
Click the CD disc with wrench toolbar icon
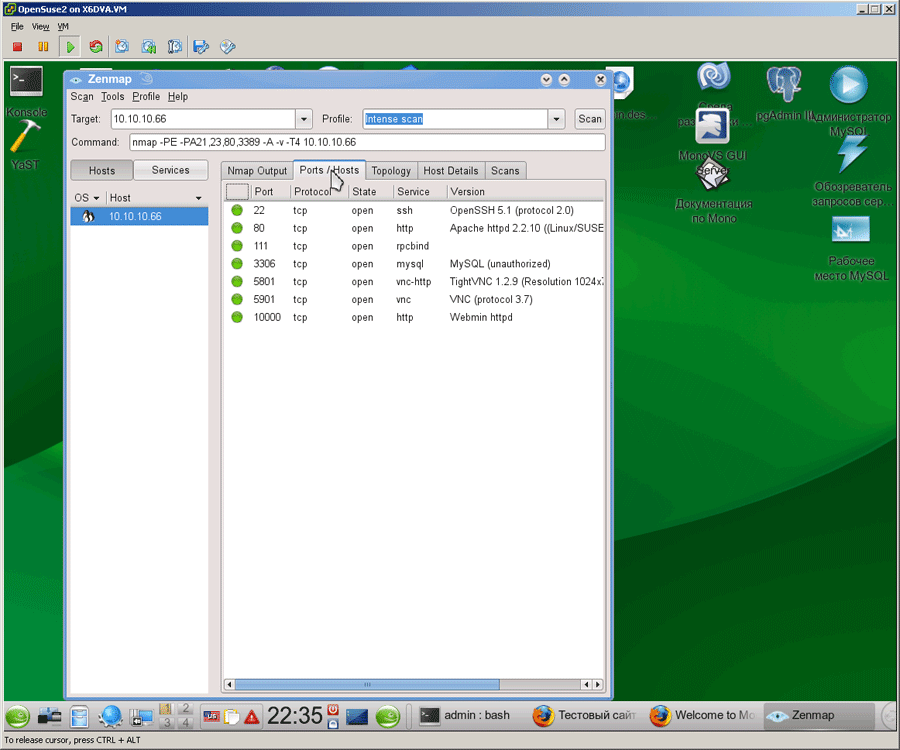tap(228, 46)
